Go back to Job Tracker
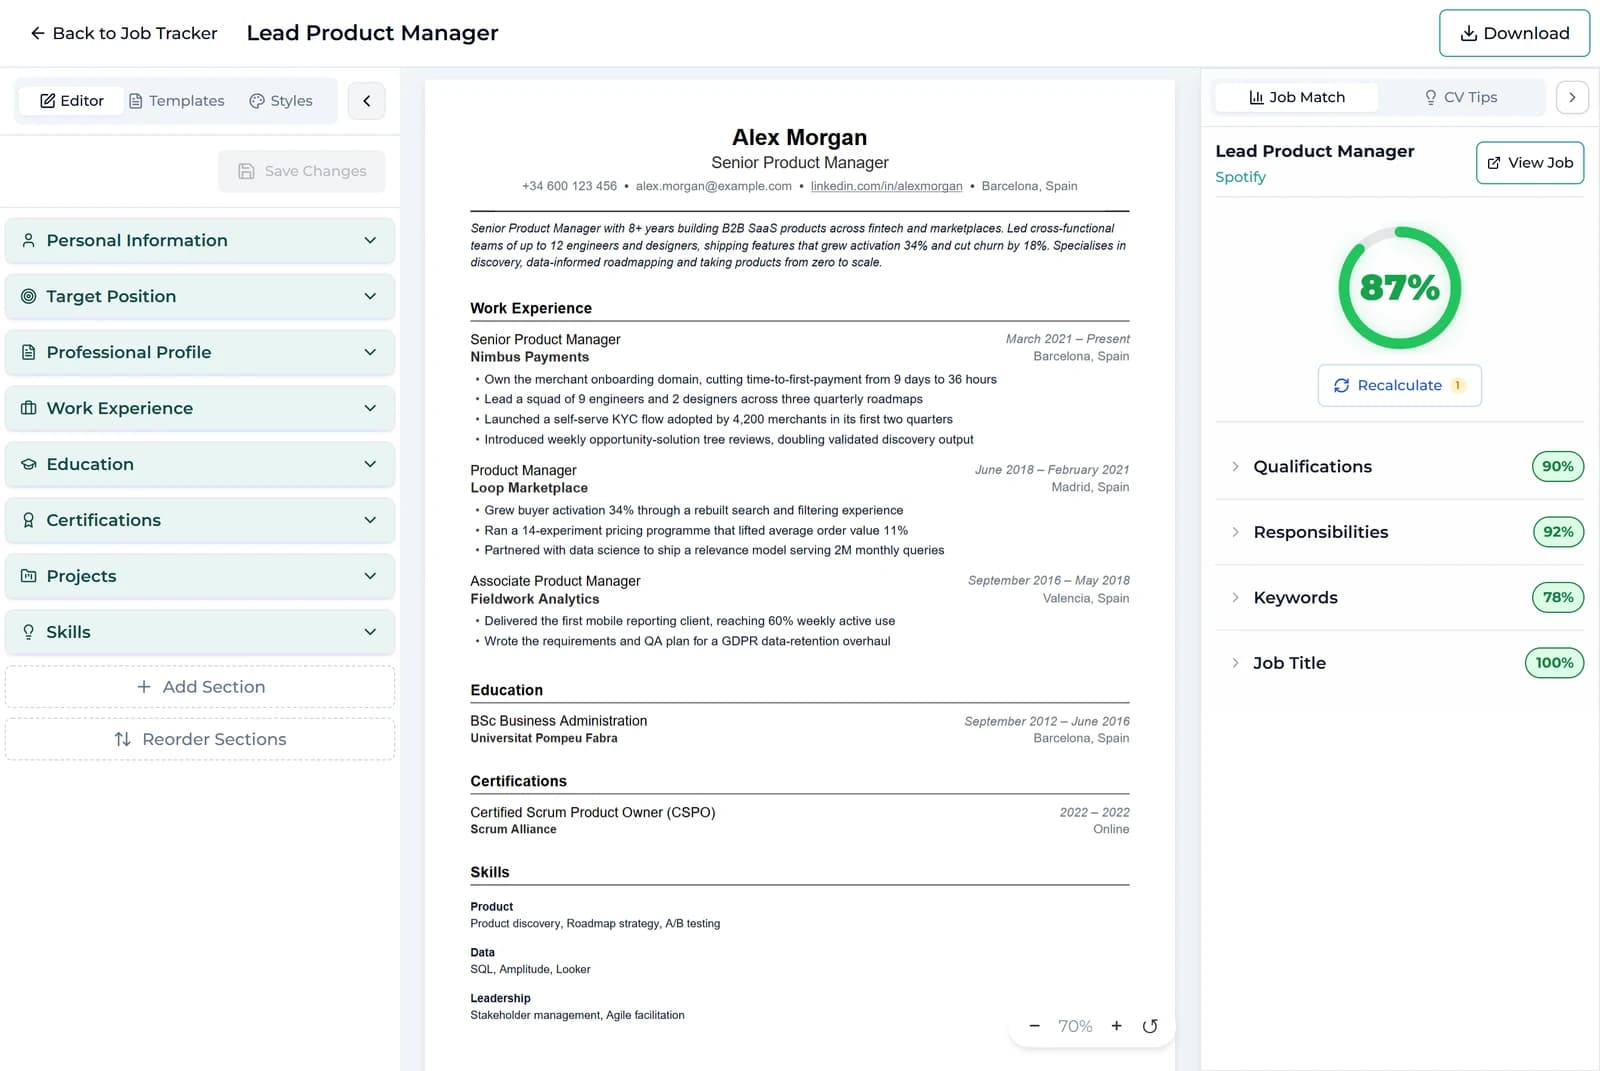Screen dimensions: 1600x1071 123,33
